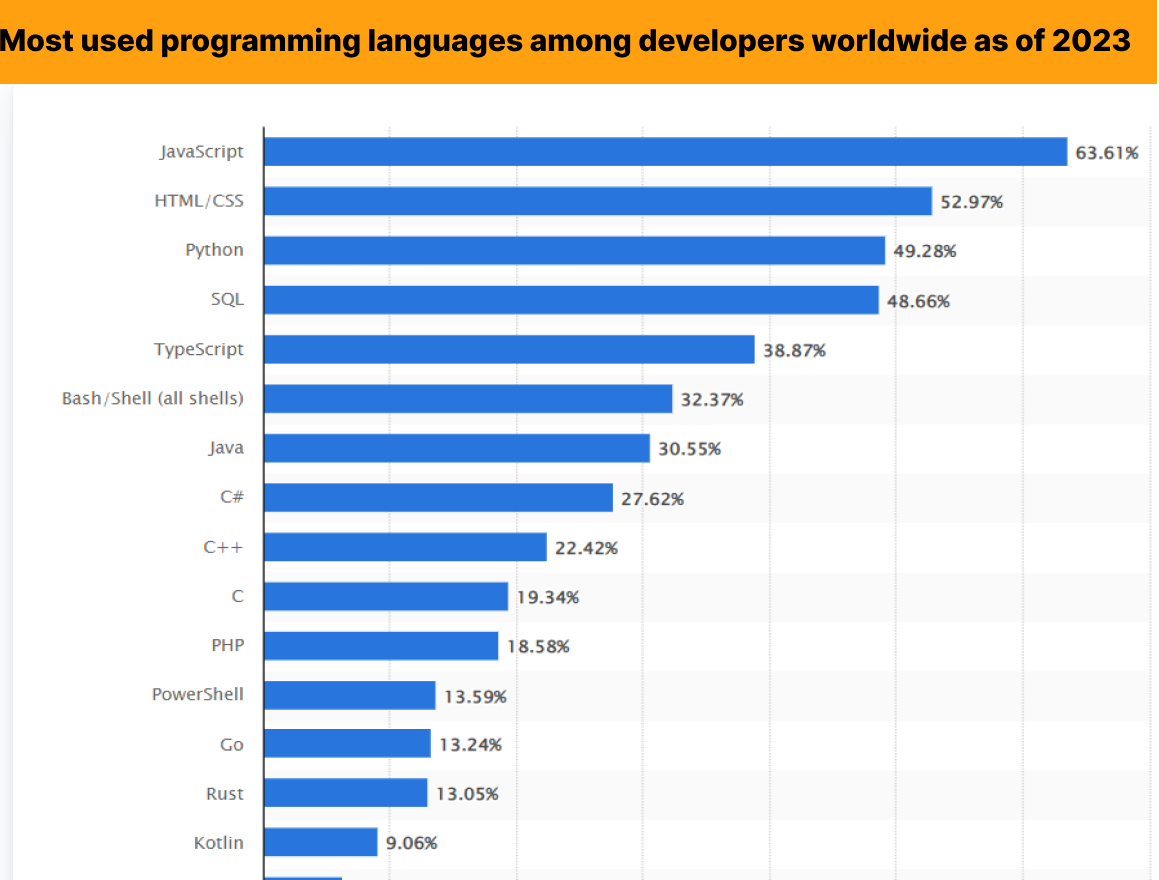Click the Rust bar
The image size is (1159, 880).
click(x=346, y=793)
